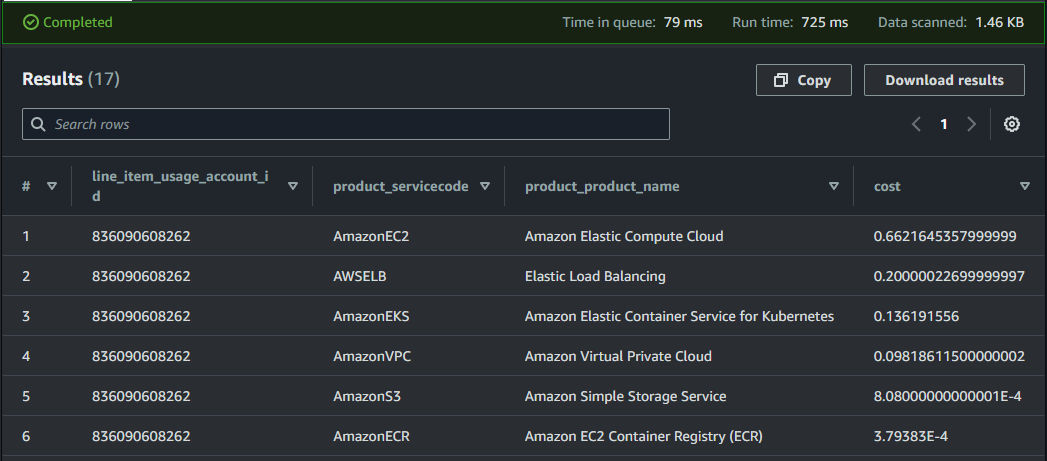
Task: Select the AmazonEKS service code cell
Action: point(371,316)
